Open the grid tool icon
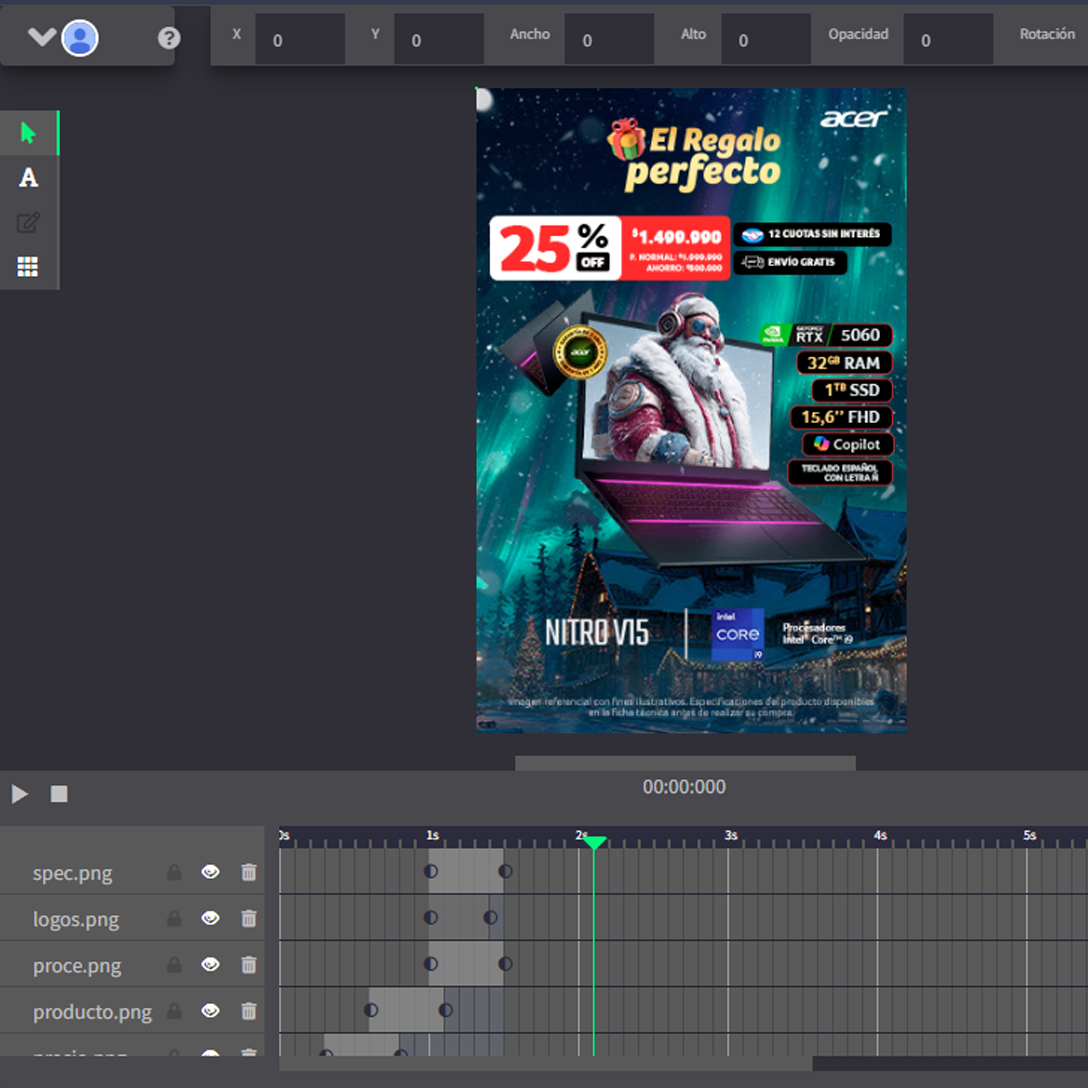This screenshot has width=1088, height=1088. 28,267
